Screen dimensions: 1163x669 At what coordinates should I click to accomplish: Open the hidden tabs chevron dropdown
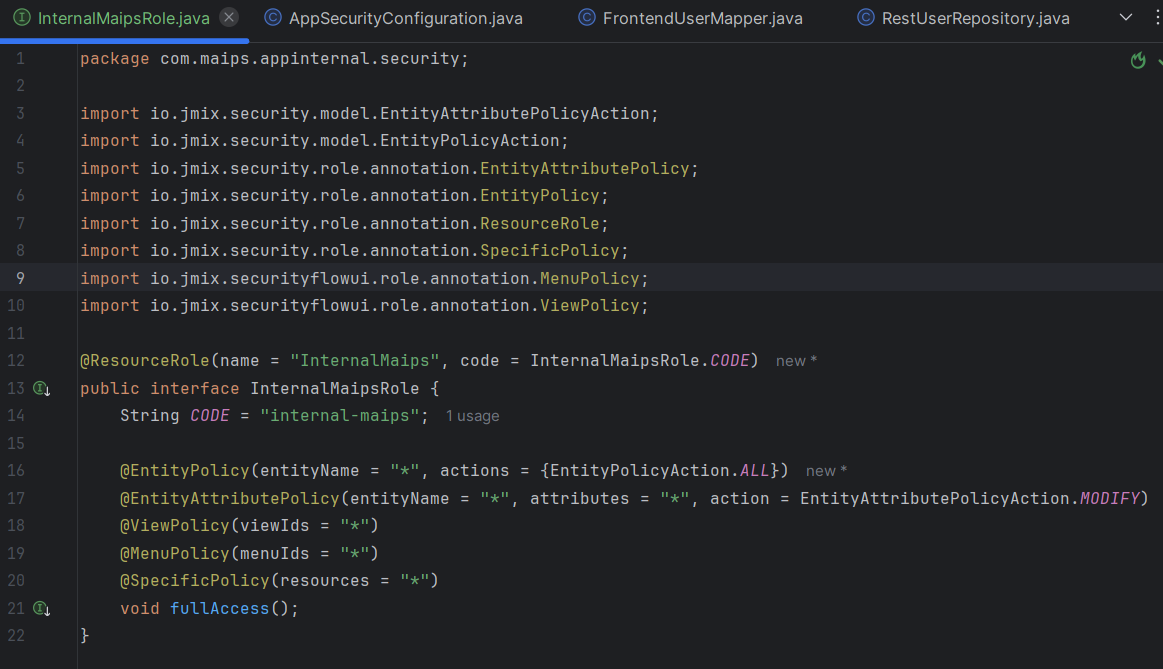click(1124, 17)
